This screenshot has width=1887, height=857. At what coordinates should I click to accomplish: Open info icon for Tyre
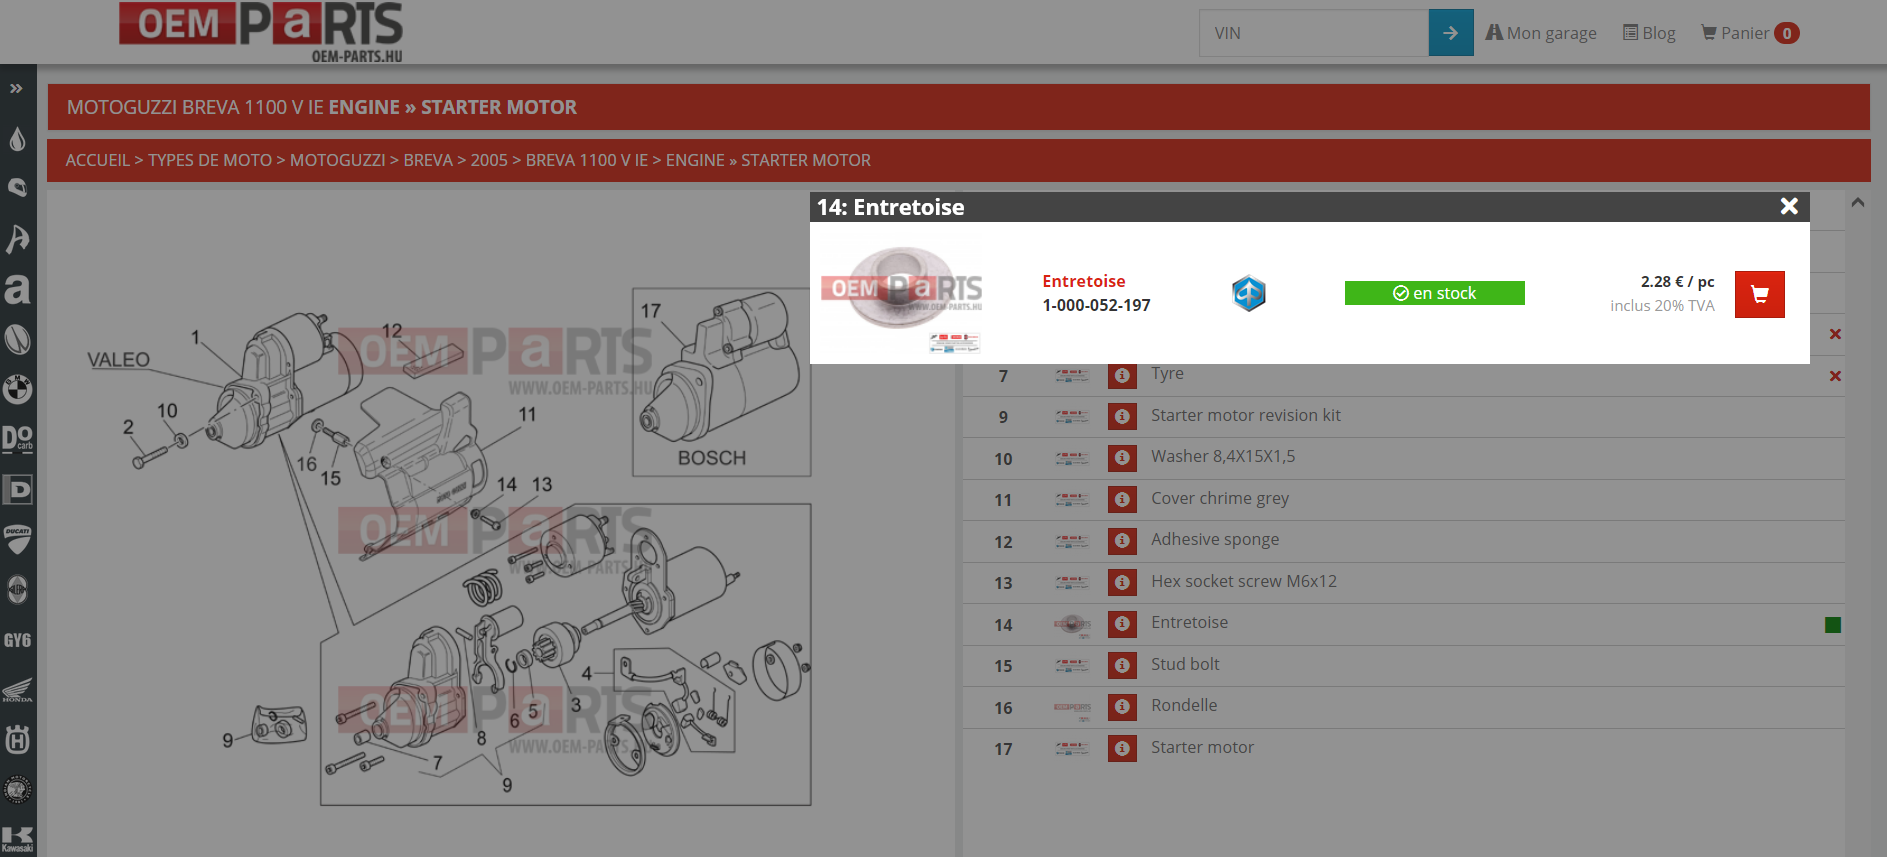(x=1122, y=375)
